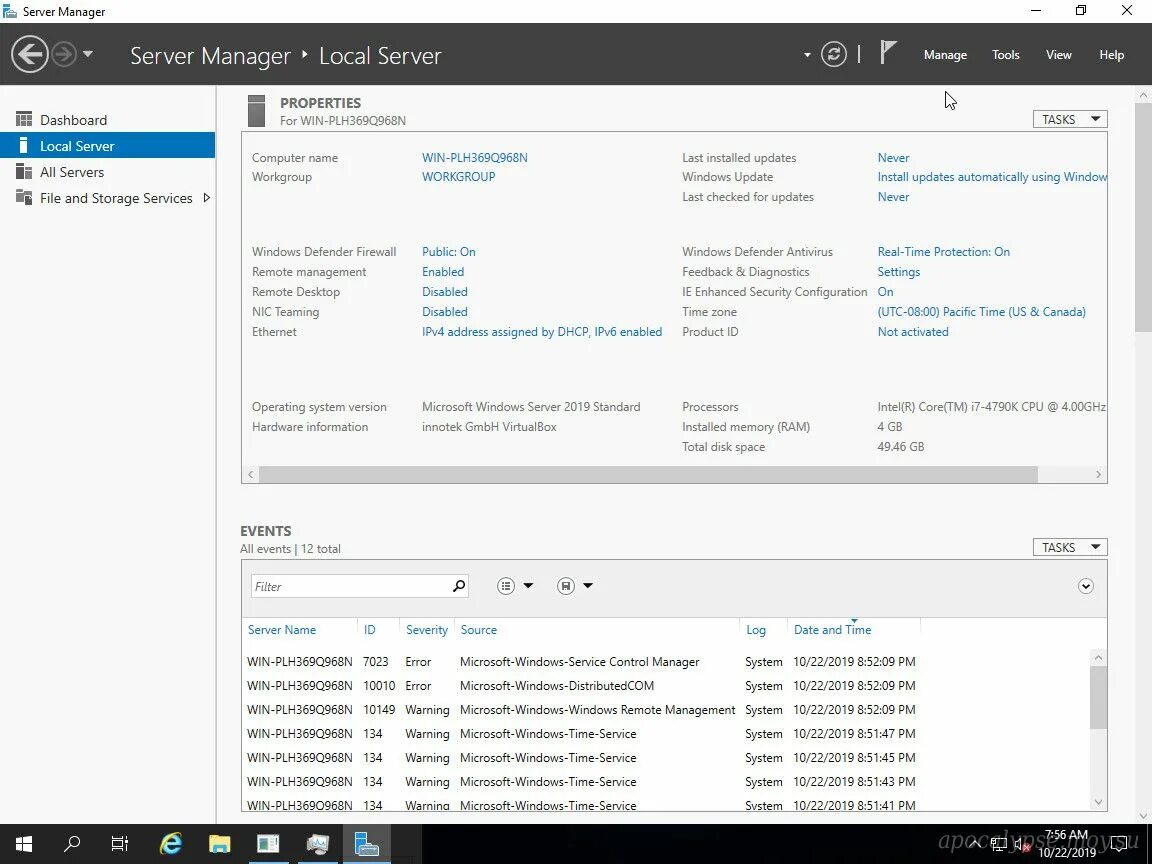Go back with the back arrow button
The image size is (1152, 864).
click(29, 54)
